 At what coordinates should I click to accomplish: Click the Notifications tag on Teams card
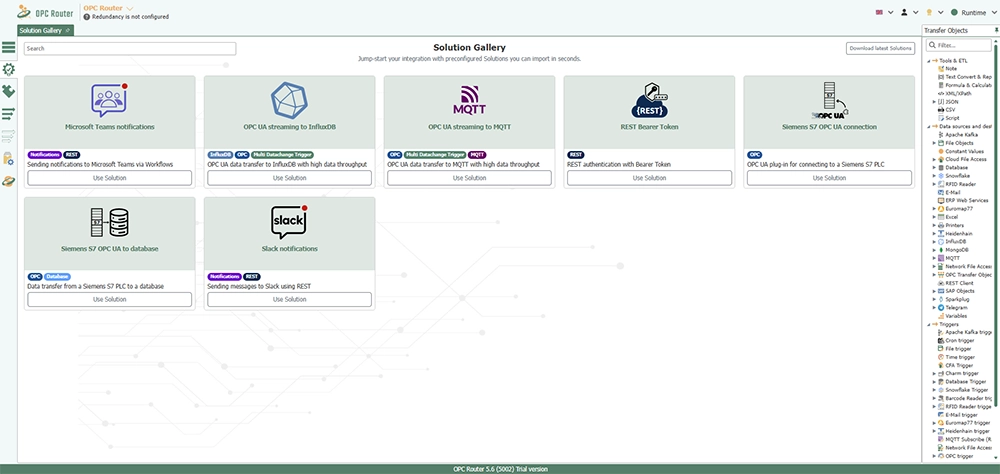pos(45,155)
